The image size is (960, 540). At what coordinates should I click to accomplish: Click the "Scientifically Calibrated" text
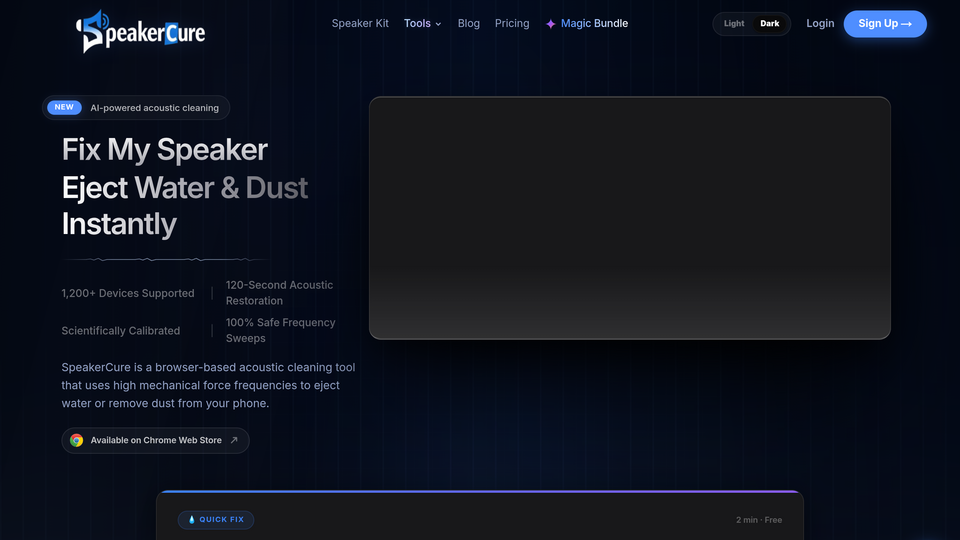coord(121,331)
